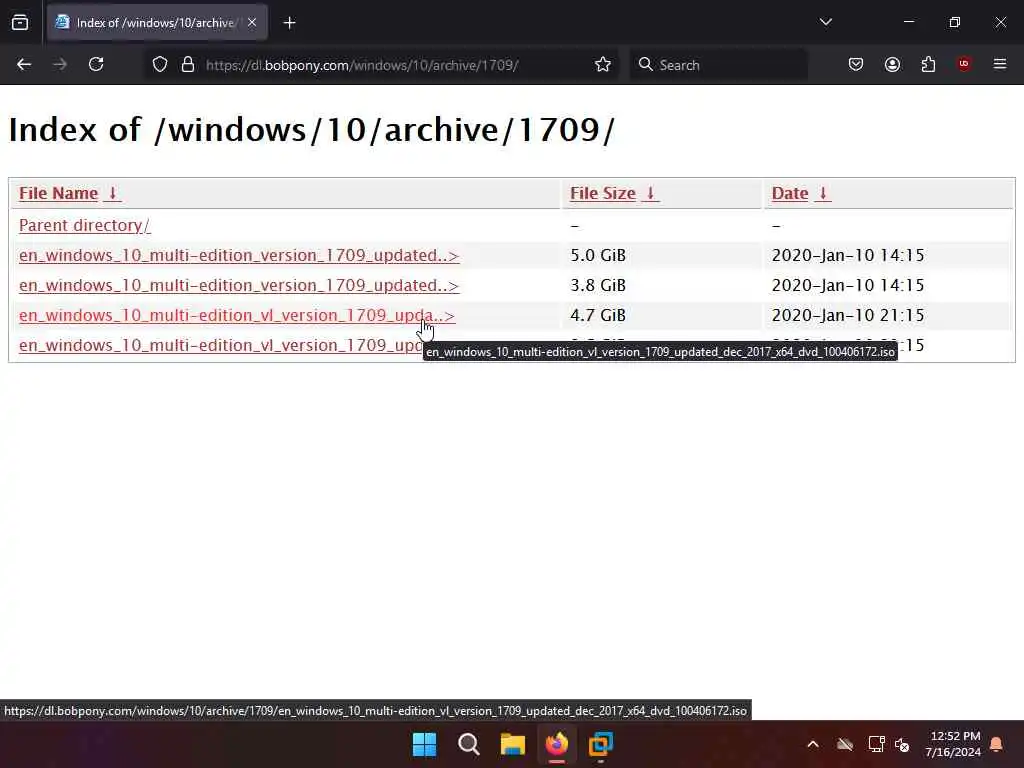
Task: Open the last vl_version_1709 file link
Action: click(x=220, y=345)
